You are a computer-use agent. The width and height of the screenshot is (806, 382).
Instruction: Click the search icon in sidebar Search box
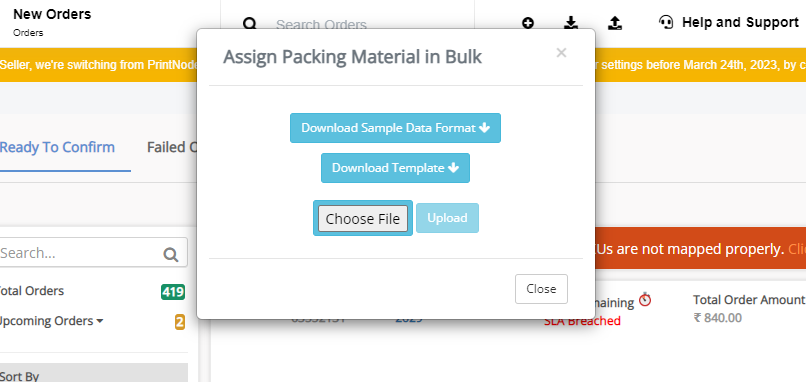coord(171,254)
